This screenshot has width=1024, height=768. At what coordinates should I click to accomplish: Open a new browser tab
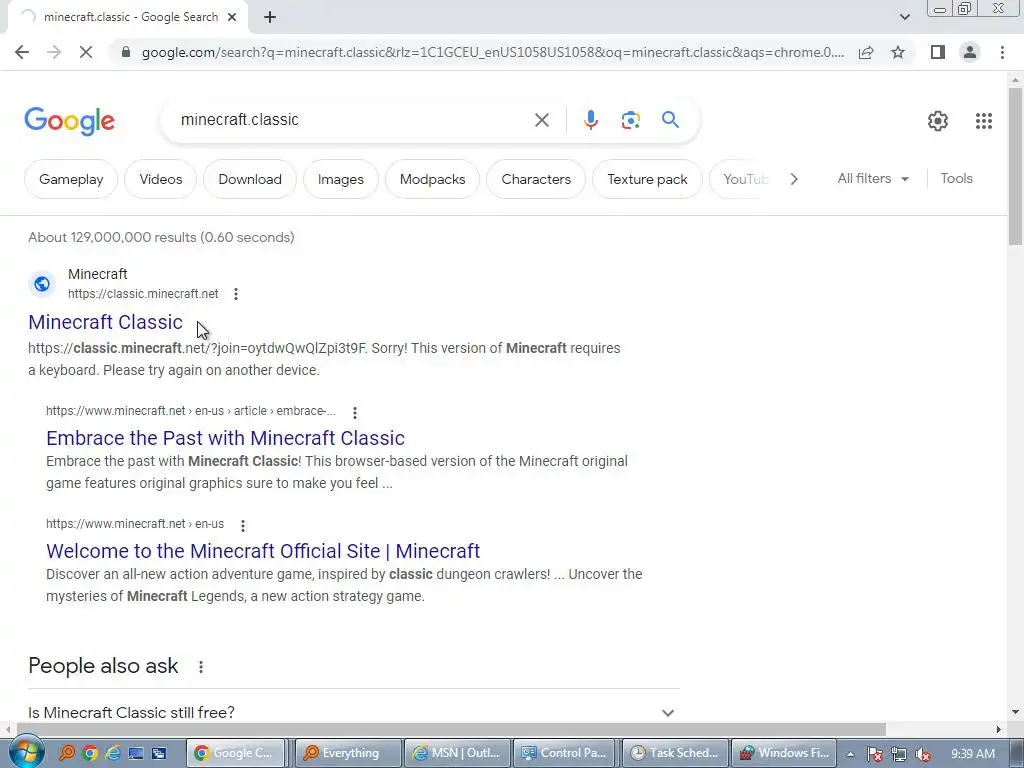point(270,18)
